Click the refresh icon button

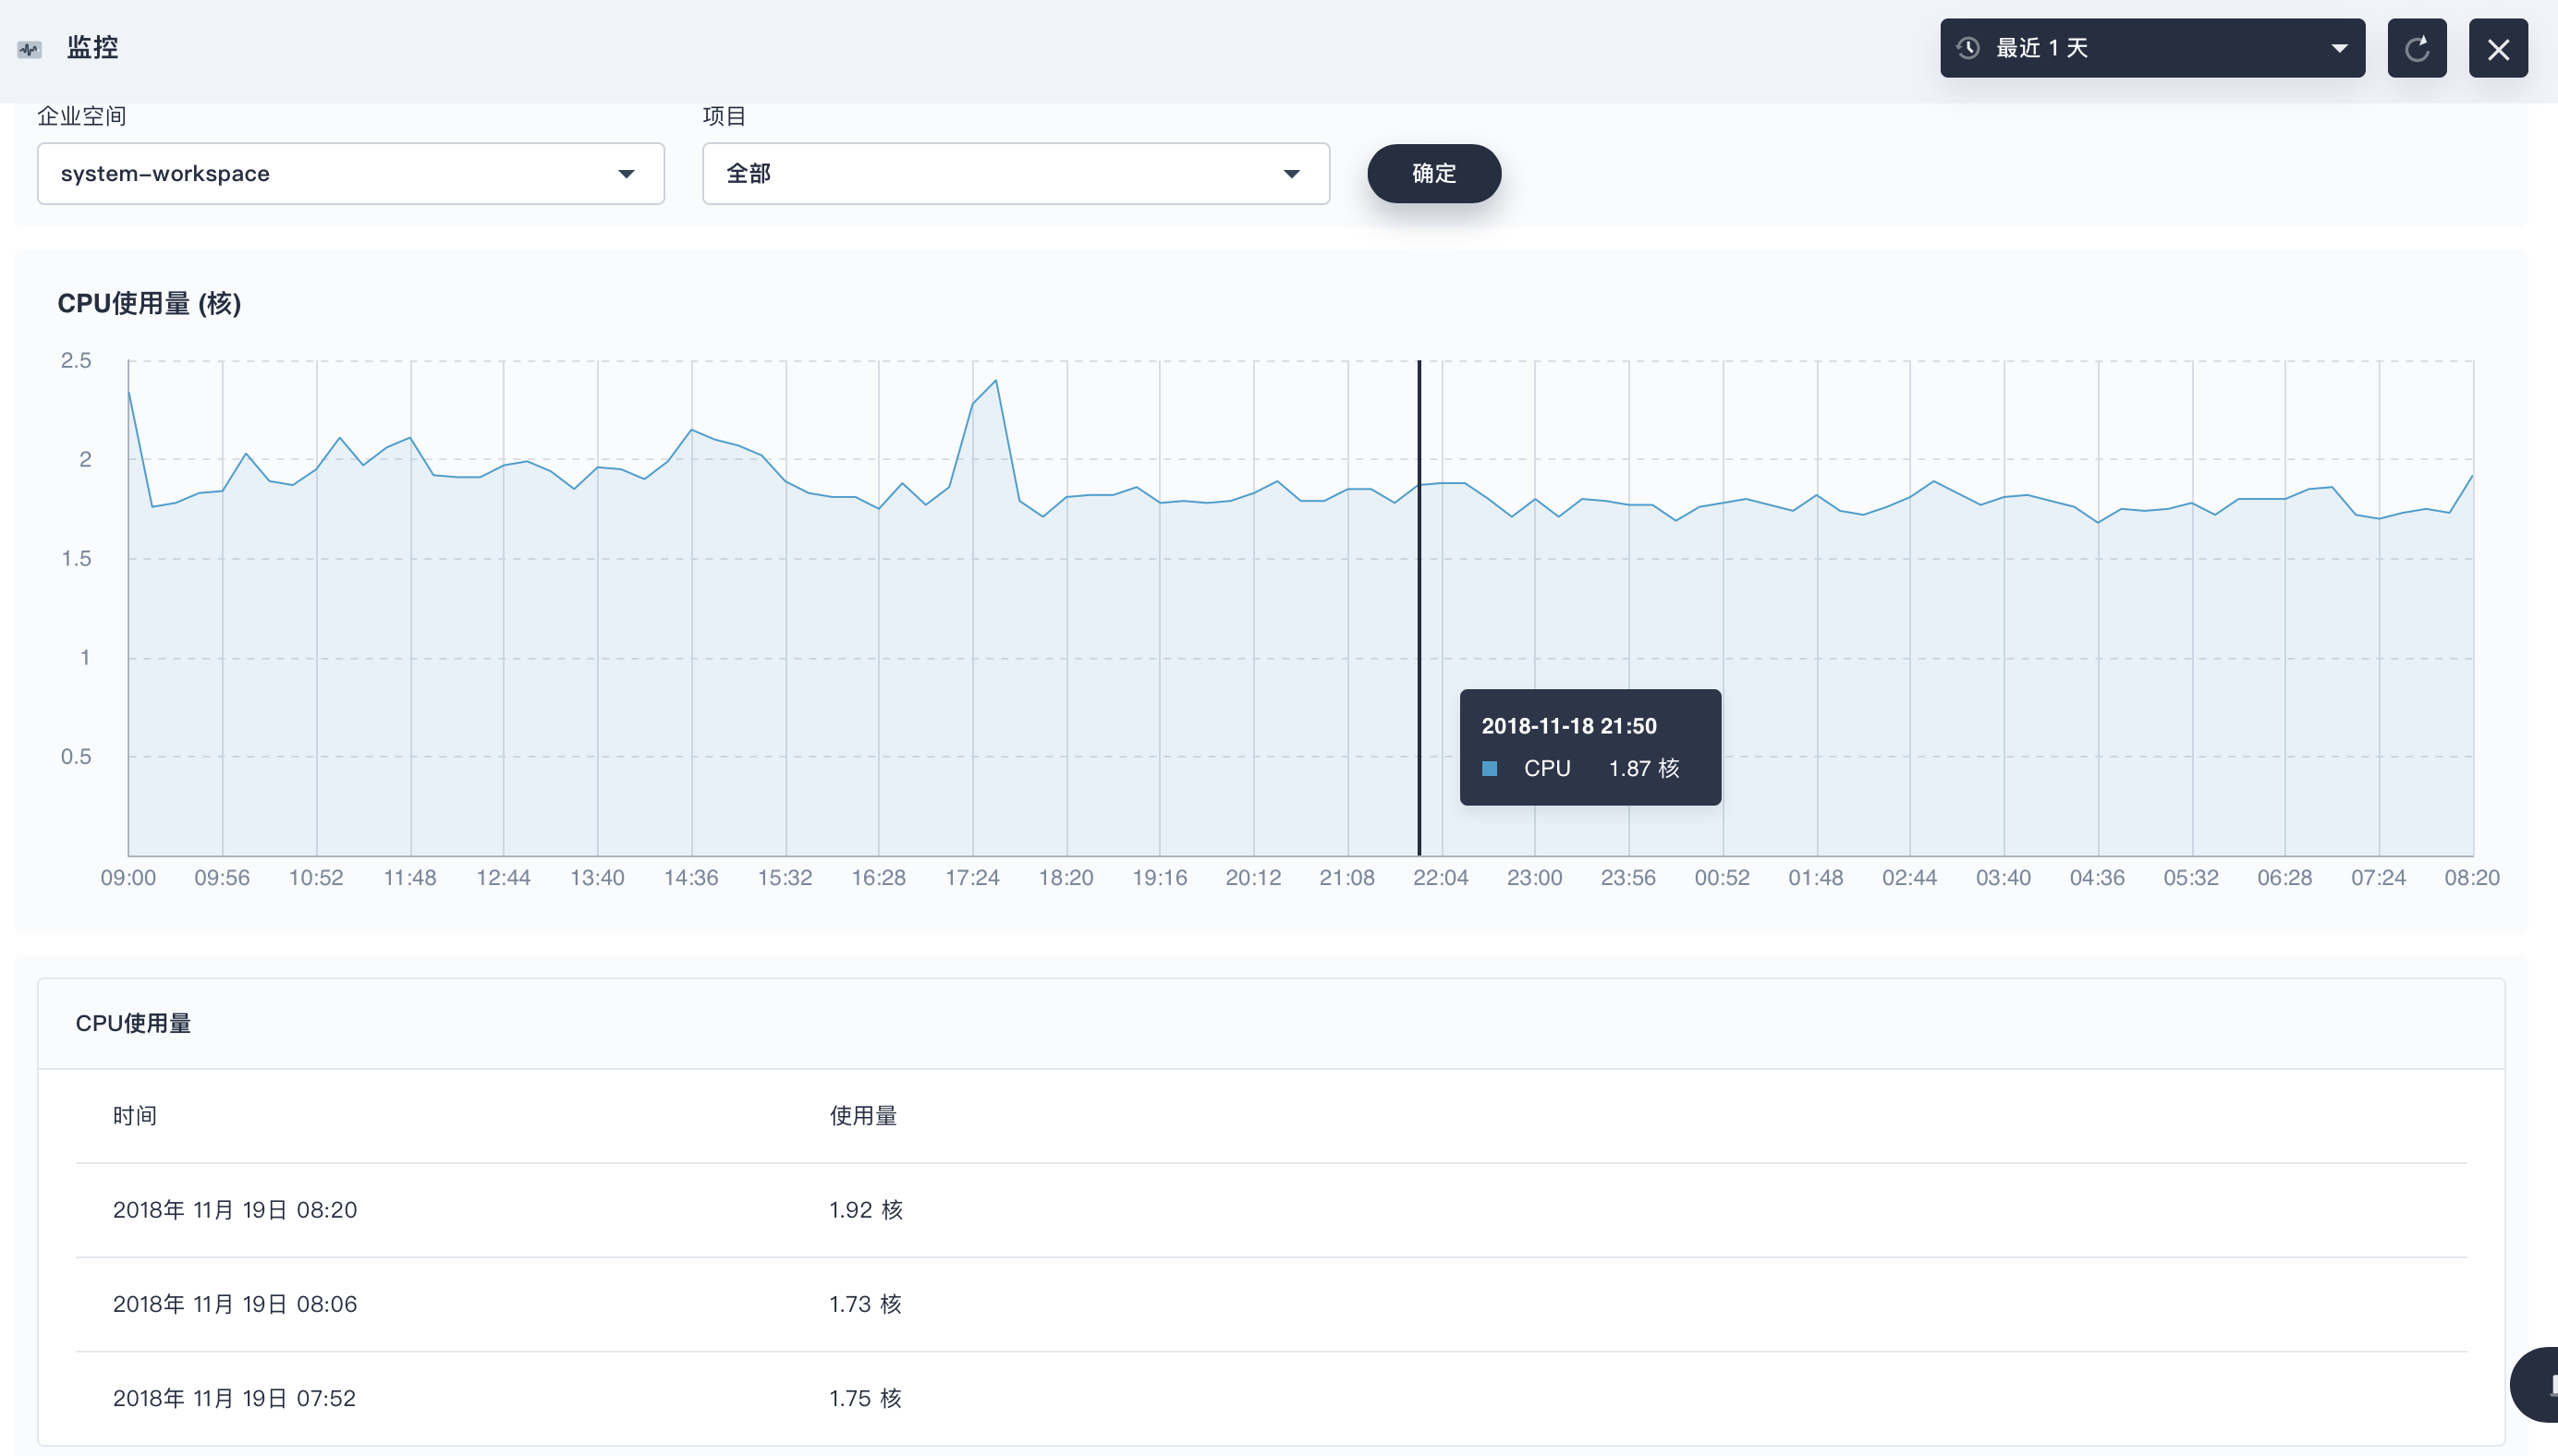point(2416,48)
